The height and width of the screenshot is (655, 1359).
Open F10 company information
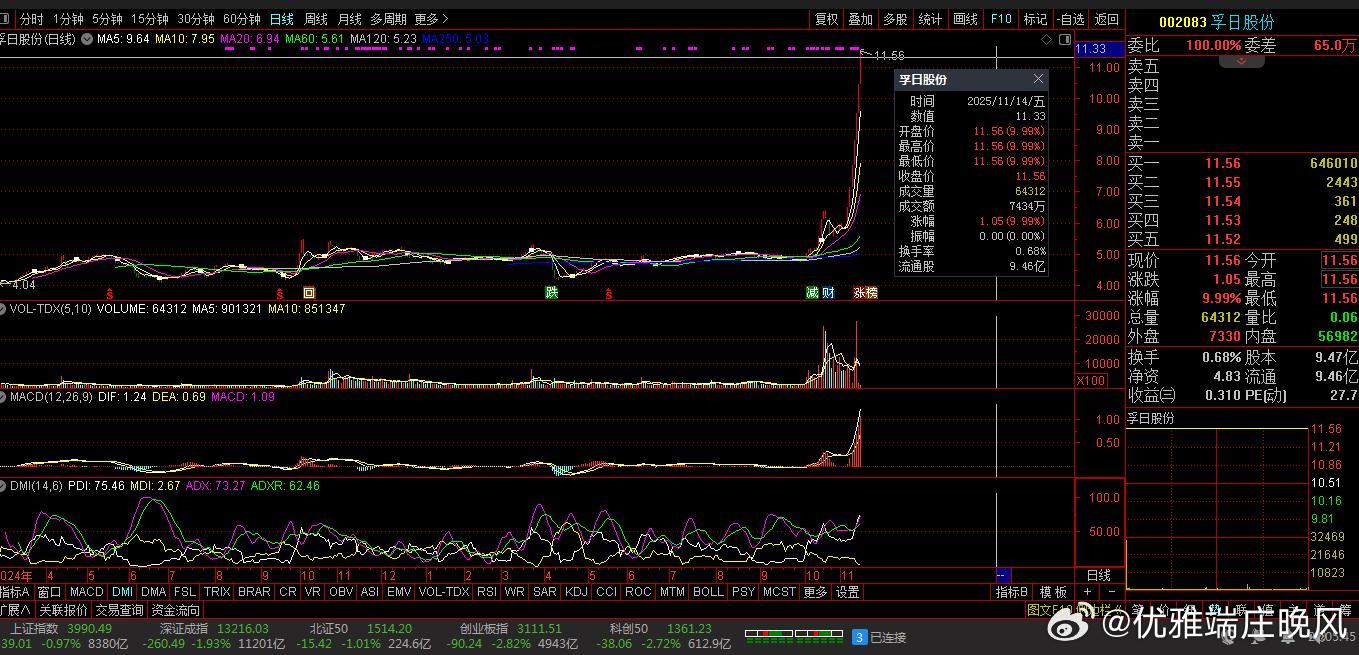tap(1001, 19)
